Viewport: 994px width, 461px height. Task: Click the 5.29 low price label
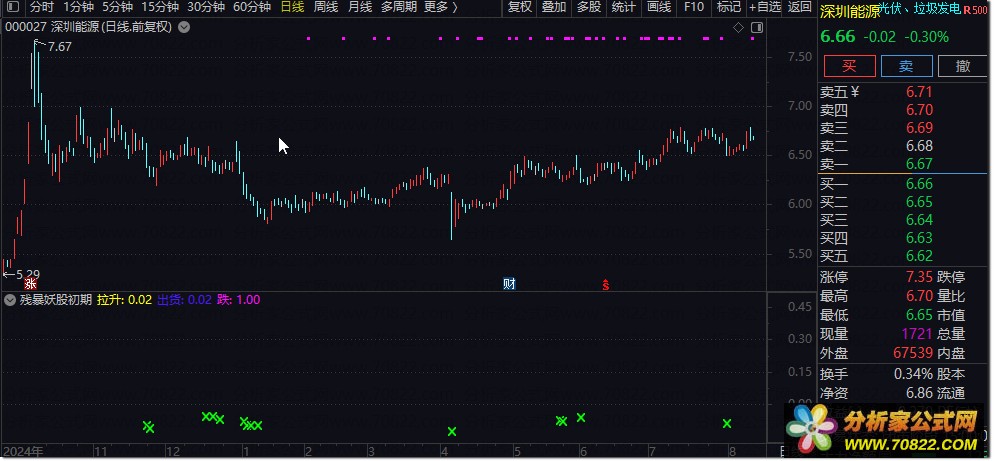tap(27, 275)
